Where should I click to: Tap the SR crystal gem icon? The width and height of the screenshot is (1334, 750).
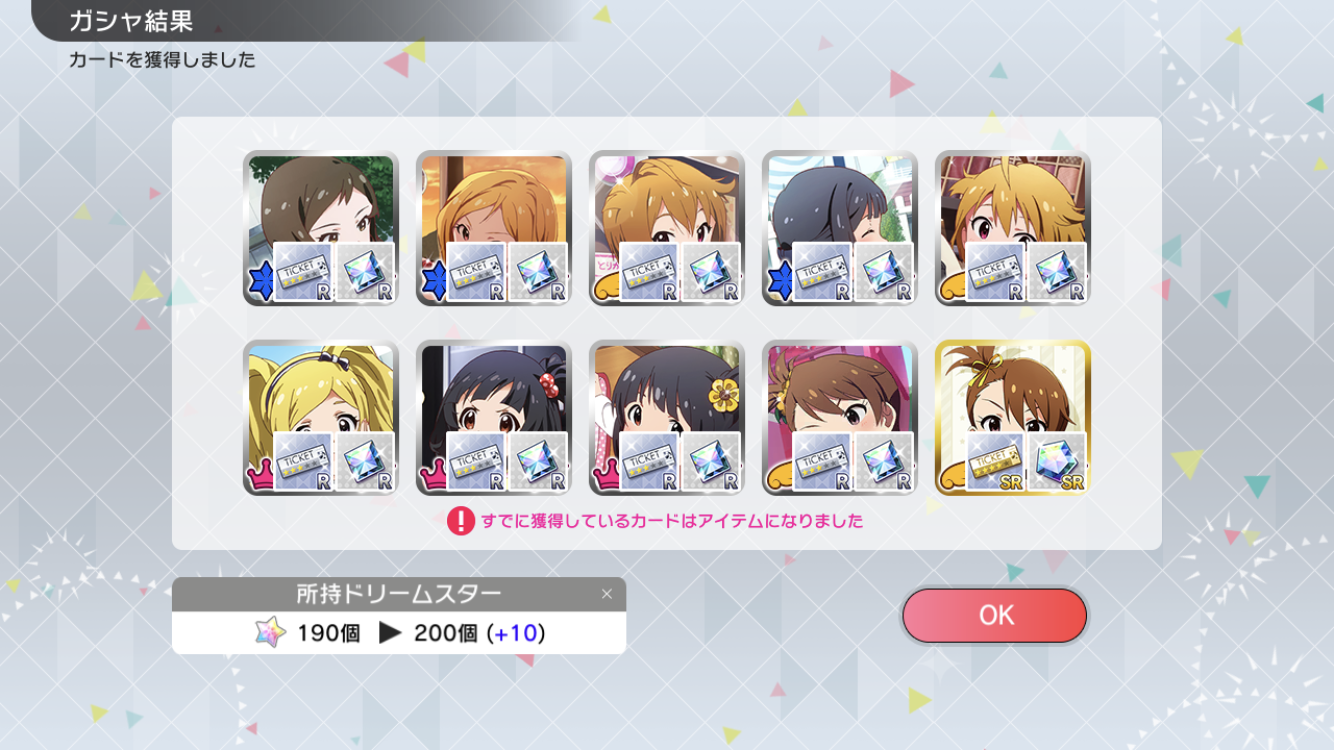pyautogui.click(x=1057, y=462)
